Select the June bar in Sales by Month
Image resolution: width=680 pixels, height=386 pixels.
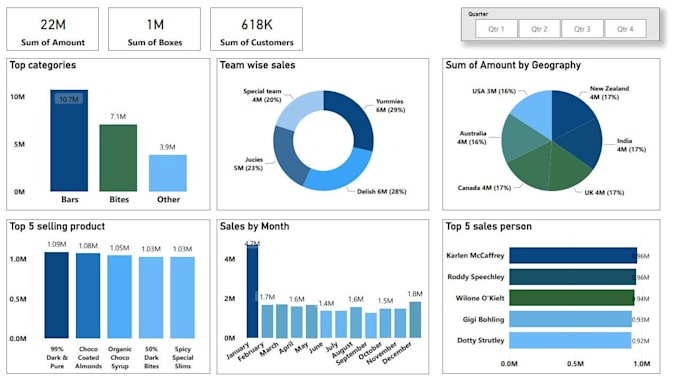[x=326, y=324]
